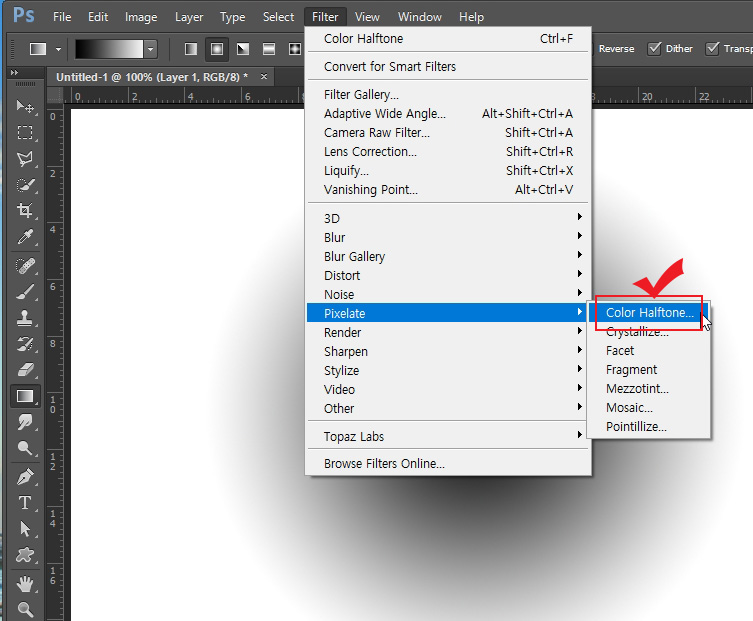
Task: Choose the Angle Gradient style button
Action: tap(243, 49)
